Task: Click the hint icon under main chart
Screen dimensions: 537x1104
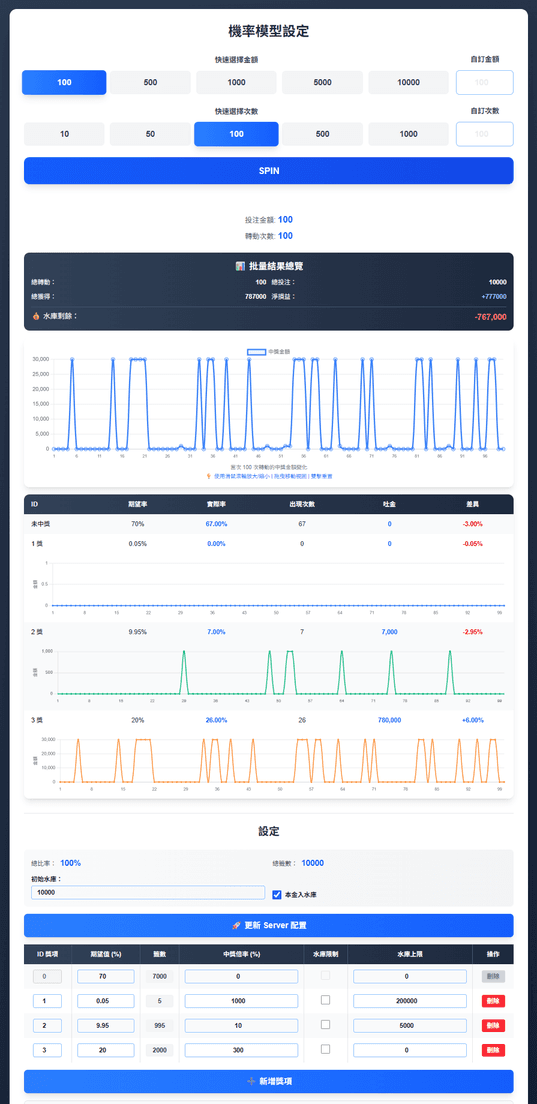Action: tap(208, 477)
